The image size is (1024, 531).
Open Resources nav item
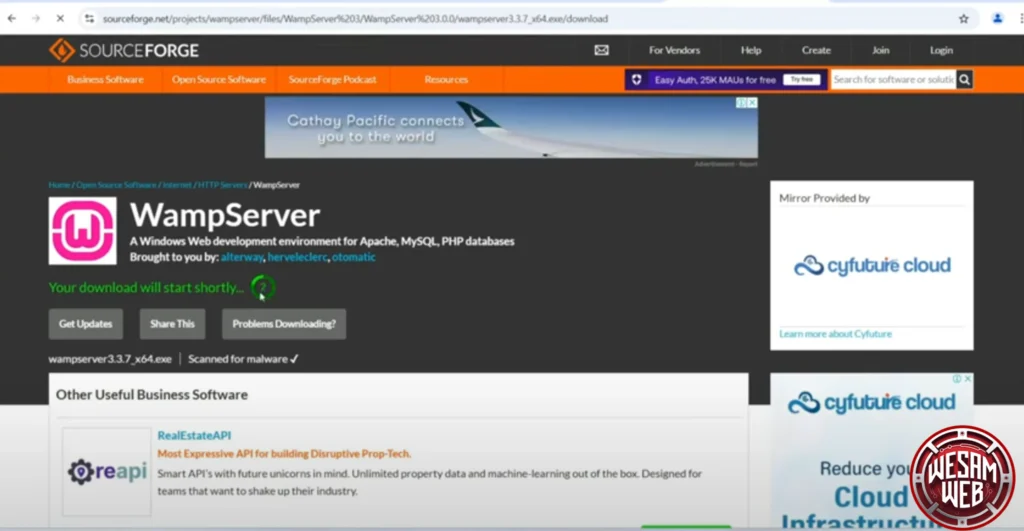[446, 80]
